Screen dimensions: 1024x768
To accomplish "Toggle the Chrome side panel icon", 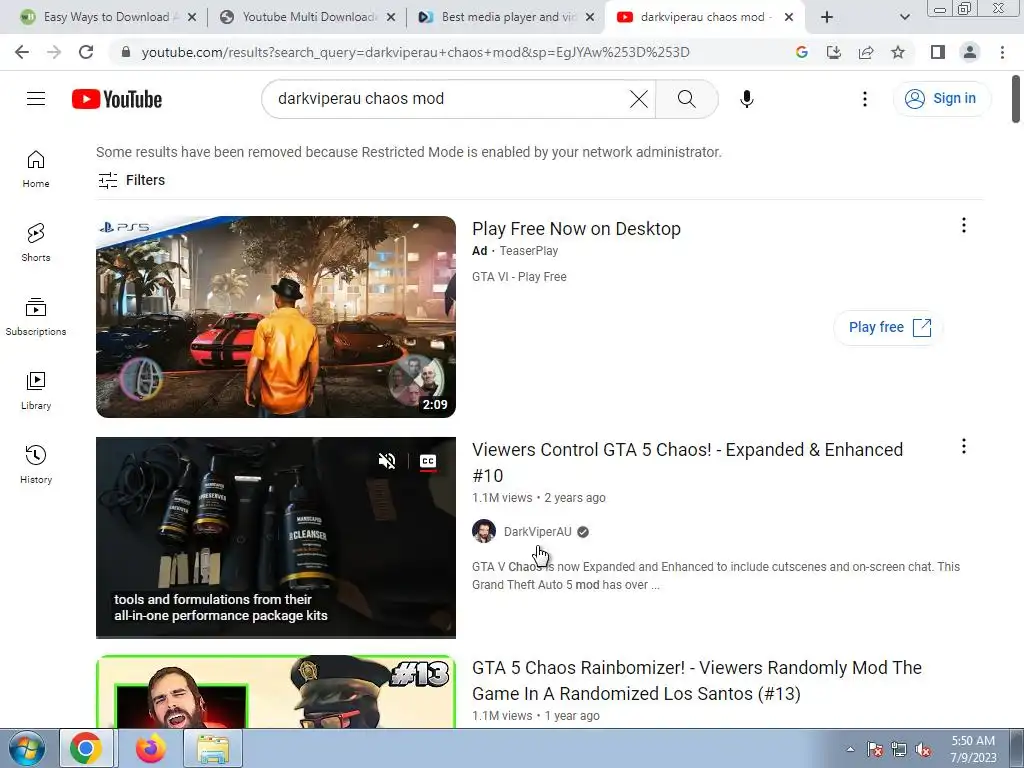I will [x=938, y=52].
